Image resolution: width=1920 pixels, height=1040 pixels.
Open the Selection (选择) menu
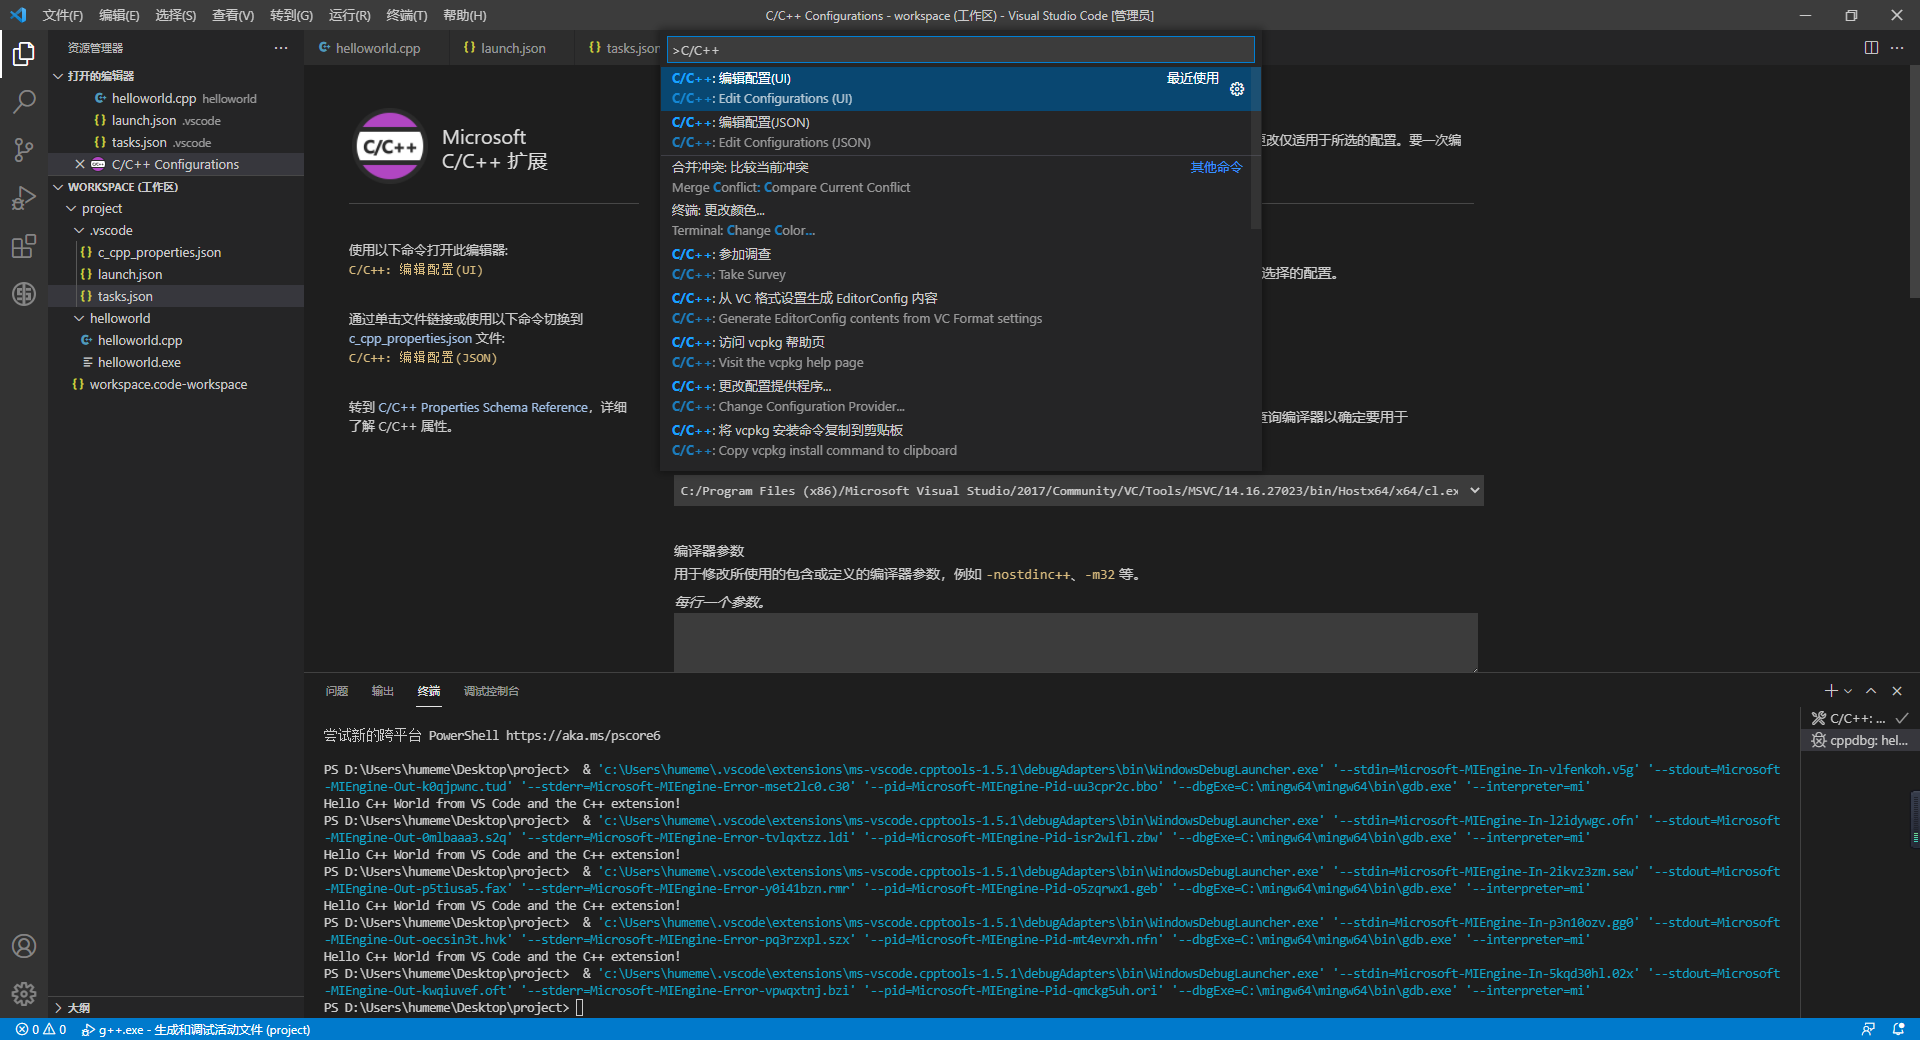175,15
